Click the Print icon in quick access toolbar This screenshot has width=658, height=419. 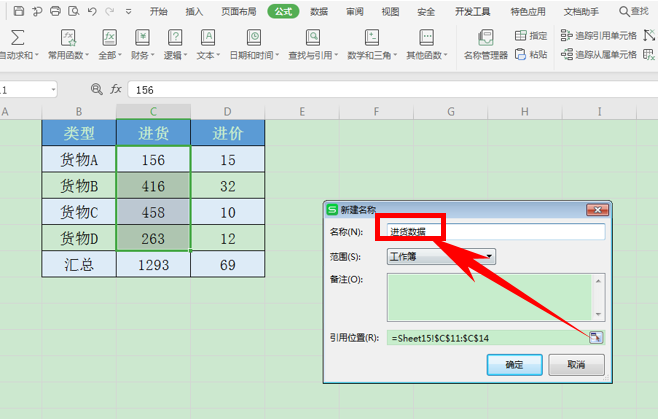coord(55,11)
